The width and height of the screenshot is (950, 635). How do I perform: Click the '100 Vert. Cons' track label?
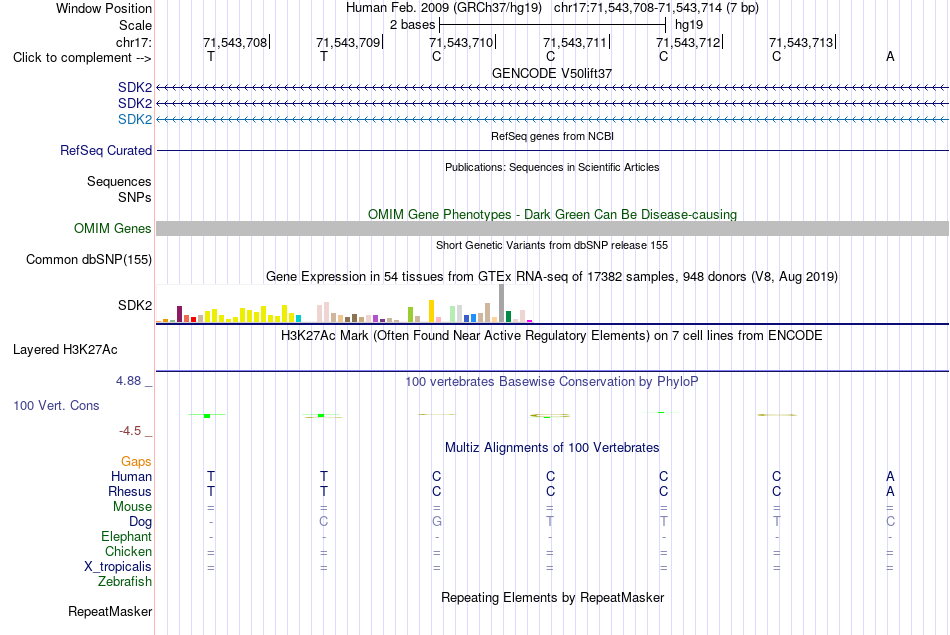point(56,405)
